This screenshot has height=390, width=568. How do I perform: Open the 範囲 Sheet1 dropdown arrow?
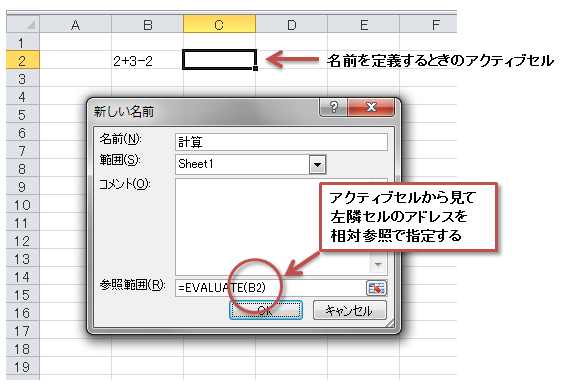[317, 165]
